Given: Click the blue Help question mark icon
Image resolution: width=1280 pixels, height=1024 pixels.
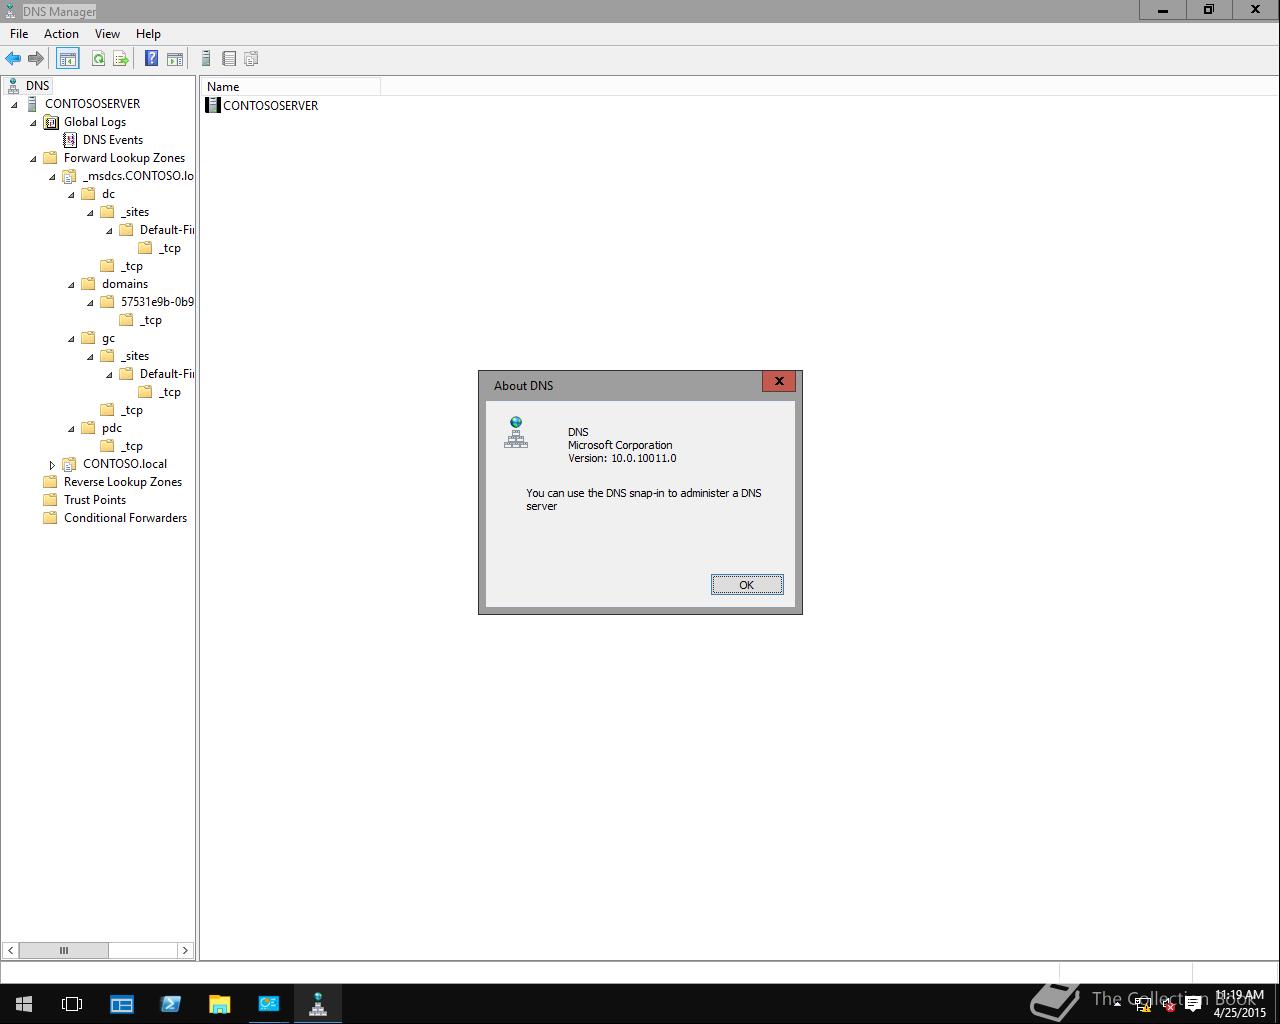Looking at the screenshot, I should pos(151,59).
